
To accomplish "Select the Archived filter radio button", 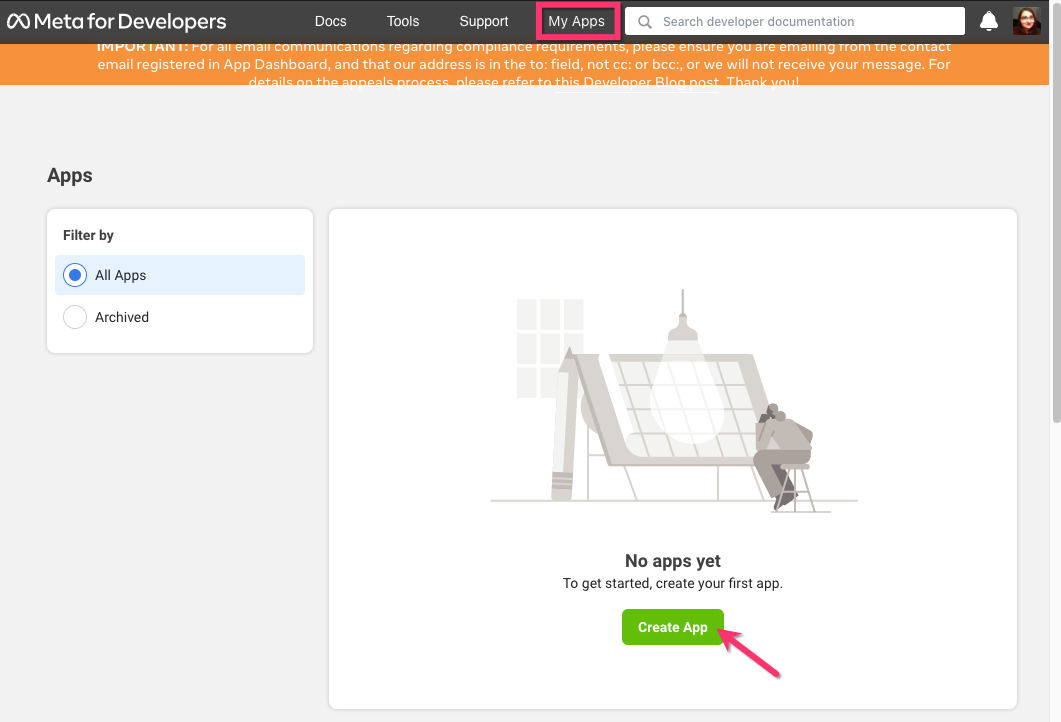I will coord(74,317).
